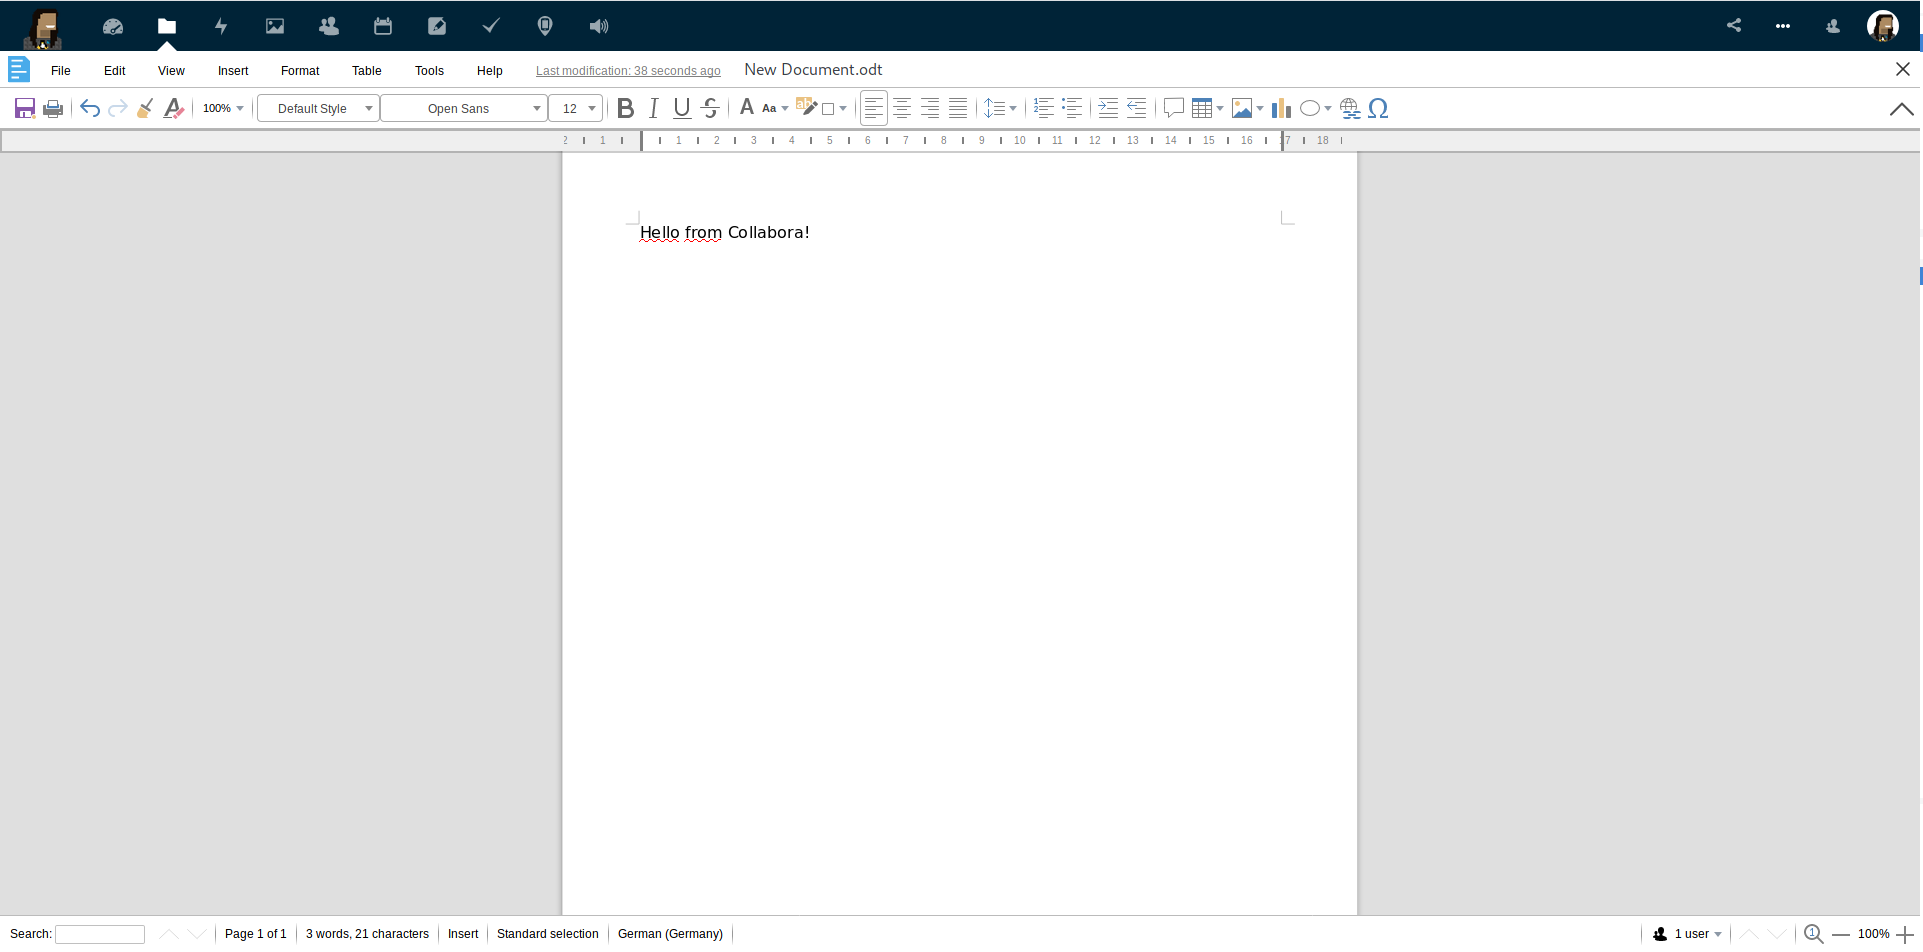Clear direct formatting with the eraser A icon
The image size is (1923, 952).
pos(173,108)
